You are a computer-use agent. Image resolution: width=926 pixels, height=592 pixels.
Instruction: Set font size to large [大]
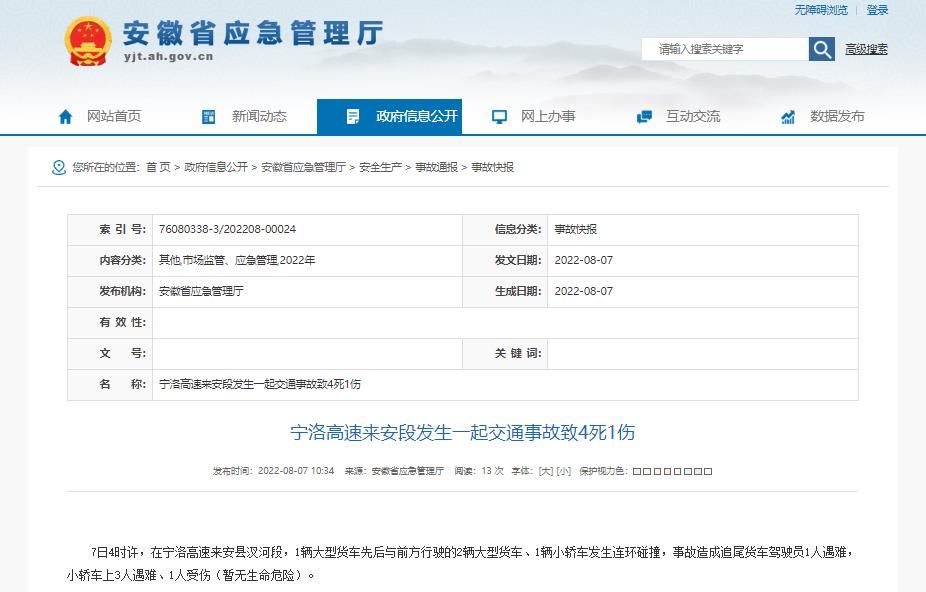coord(545,470)
